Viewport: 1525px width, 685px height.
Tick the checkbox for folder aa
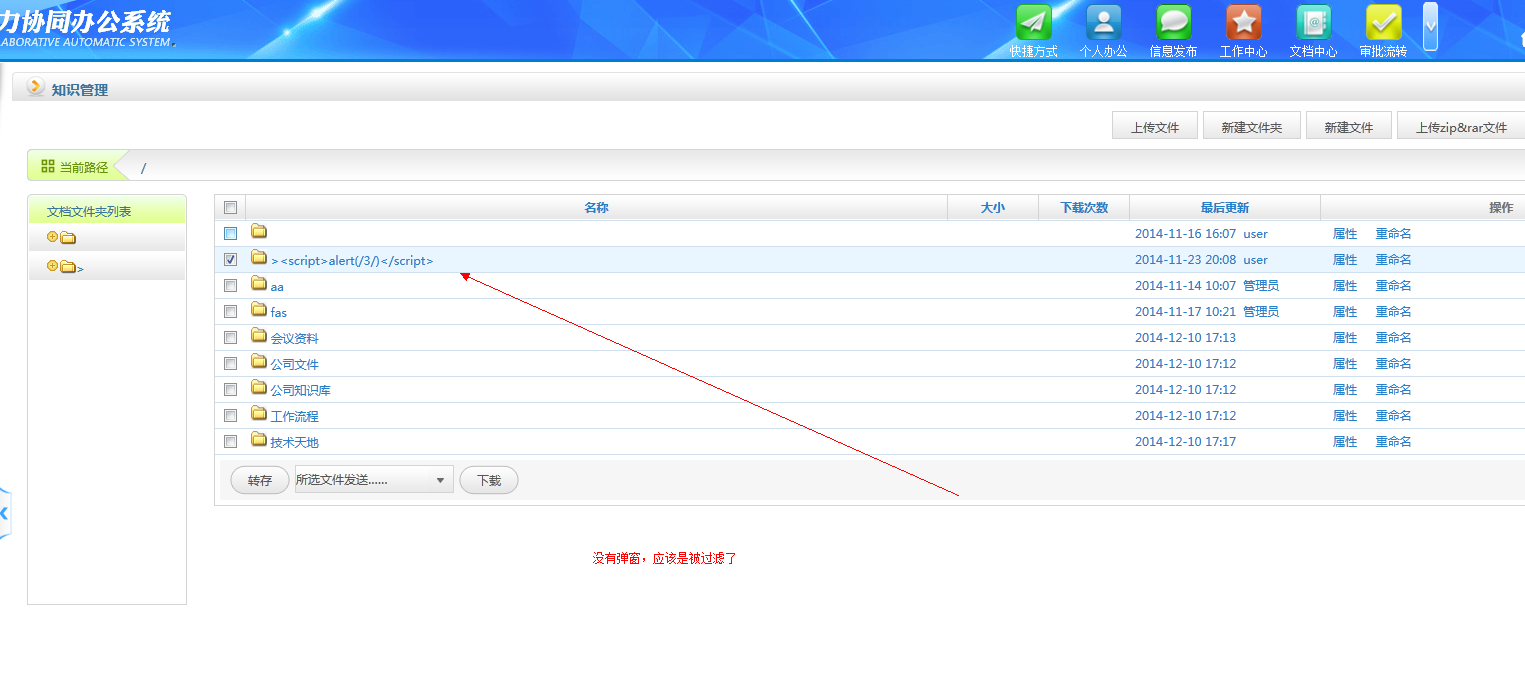pyautogui.click(x=231, y=285)
